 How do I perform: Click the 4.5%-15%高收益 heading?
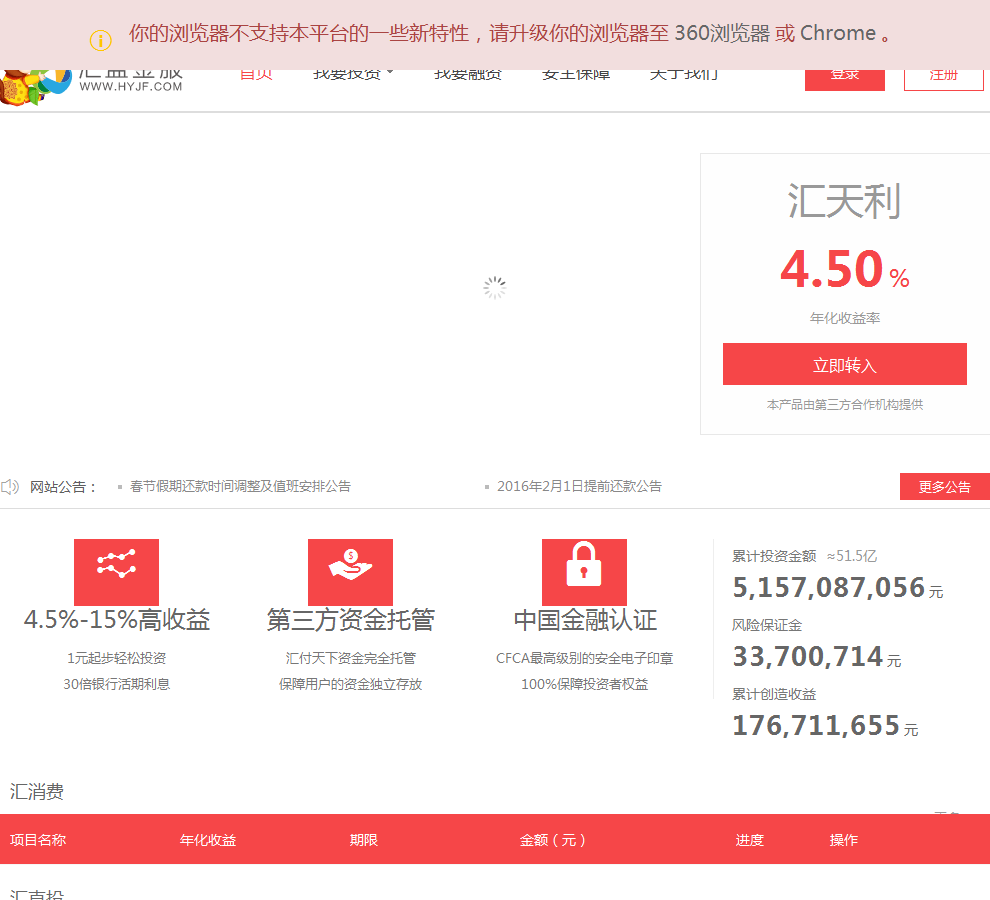tap(117, 620)
